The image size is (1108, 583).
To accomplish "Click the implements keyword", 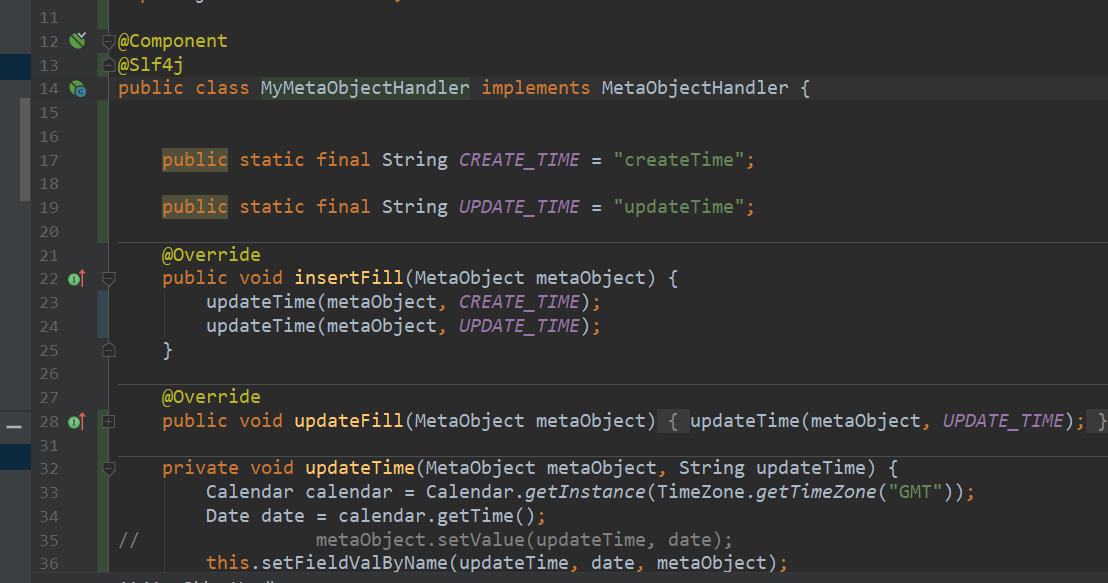I will (x=536, y=88).
